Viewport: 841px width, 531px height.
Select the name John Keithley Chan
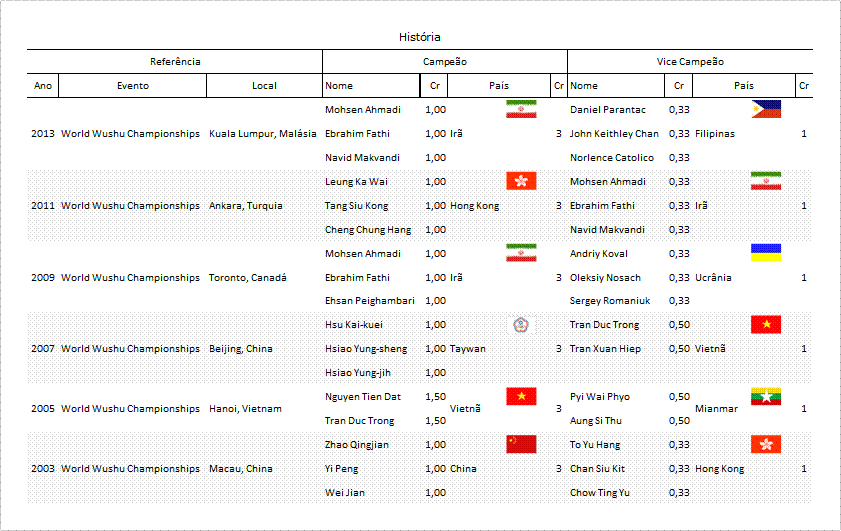pos(614,134)
